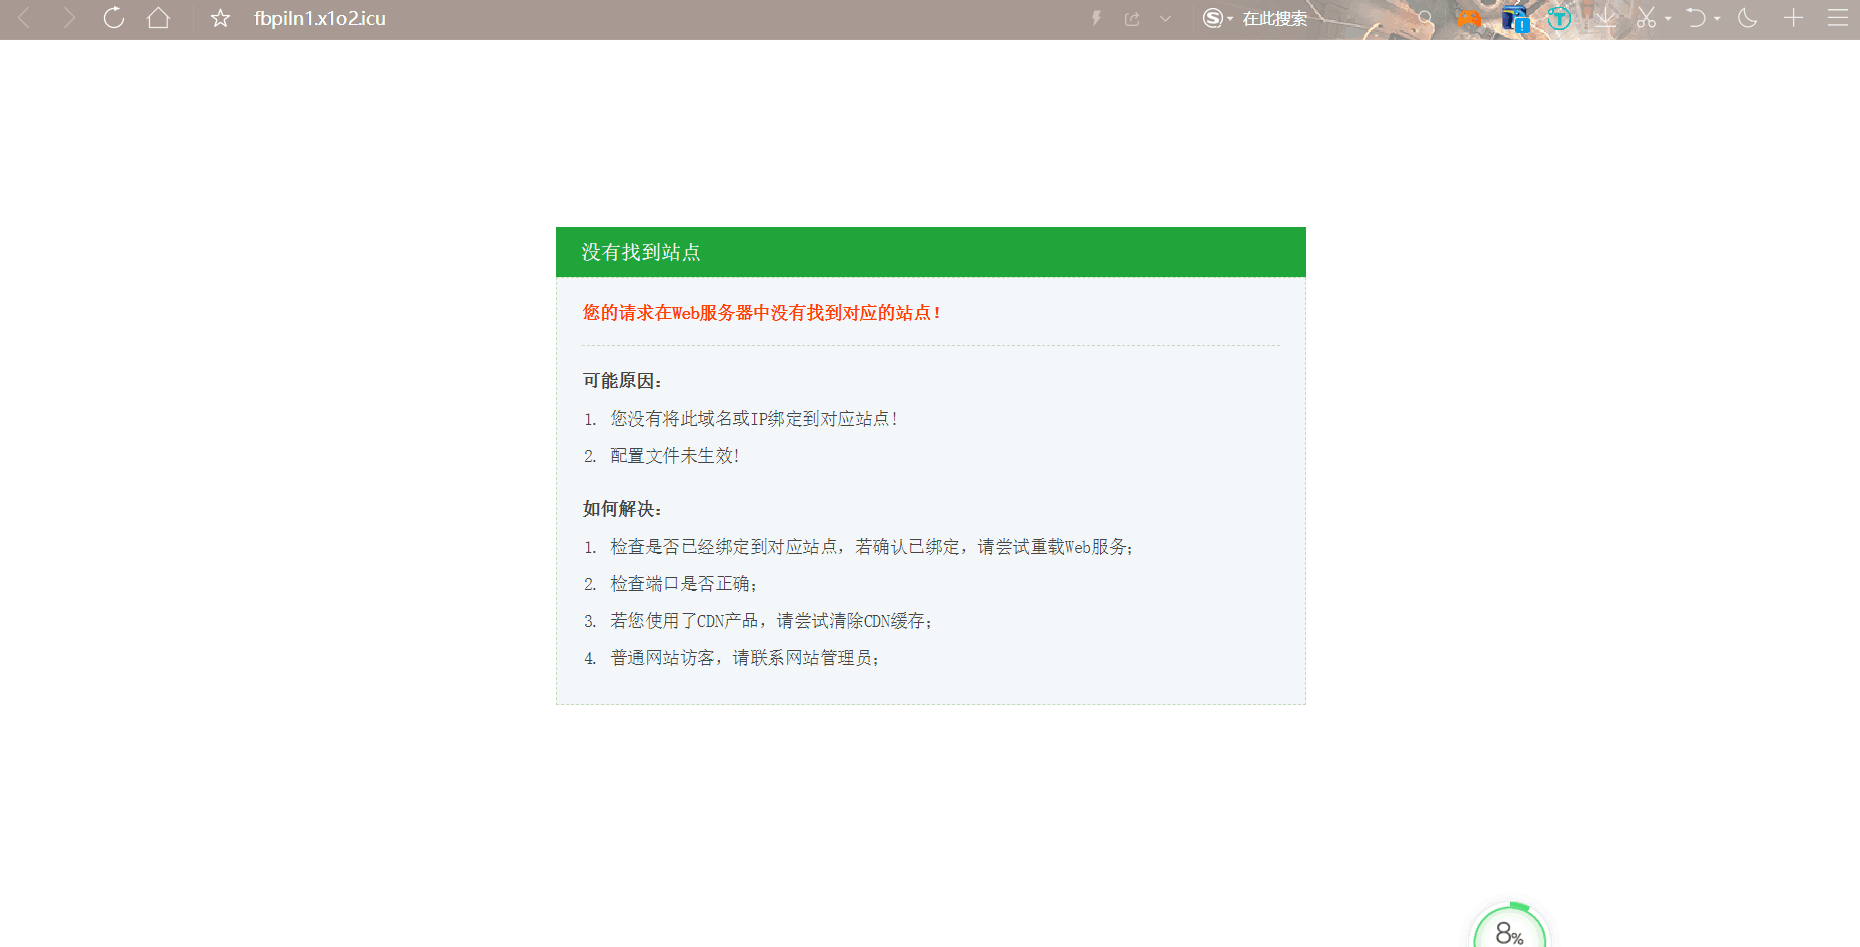Expand the scissors screenshot options arrow

pyautogui.click(x=1668, y=19)
